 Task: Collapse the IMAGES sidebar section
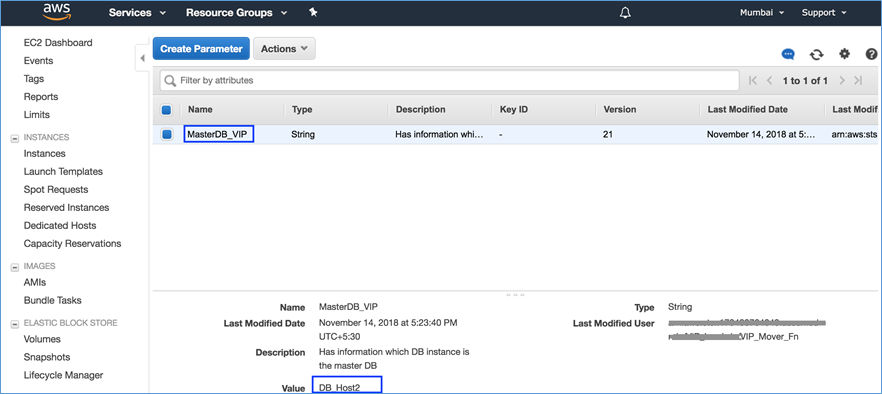(x=16, y=267)
